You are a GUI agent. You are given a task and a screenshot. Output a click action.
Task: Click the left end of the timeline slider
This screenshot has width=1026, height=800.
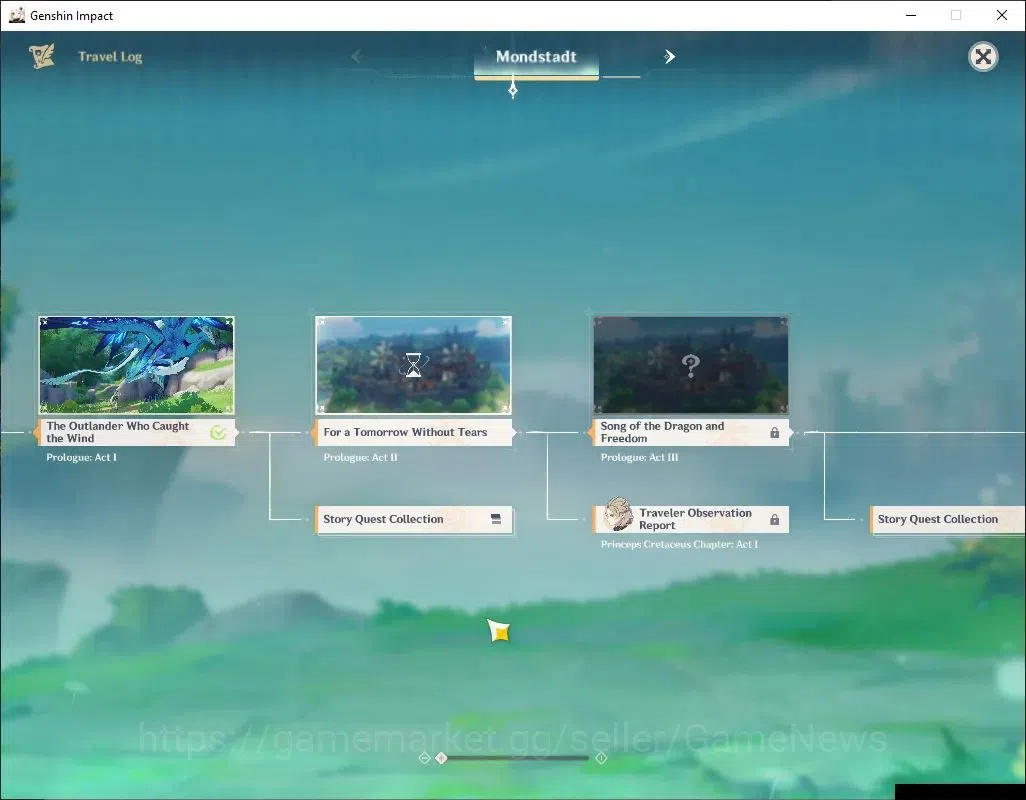[424, 758]
